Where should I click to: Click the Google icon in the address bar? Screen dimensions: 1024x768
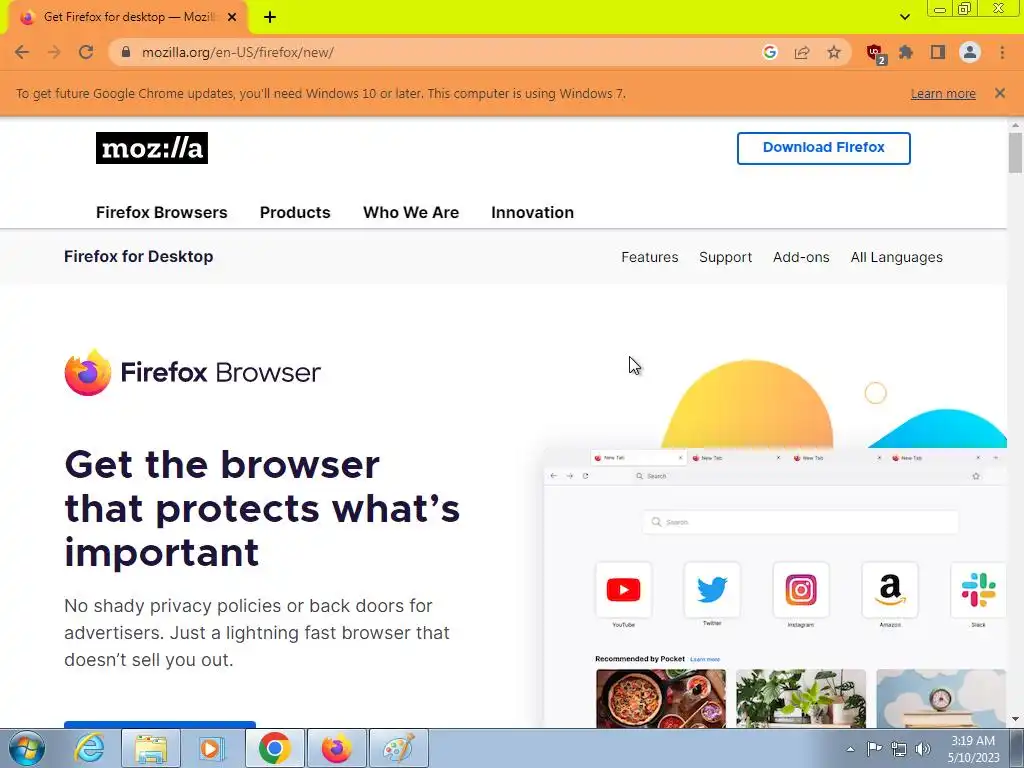pyautogui.click(x=770, y=52)
